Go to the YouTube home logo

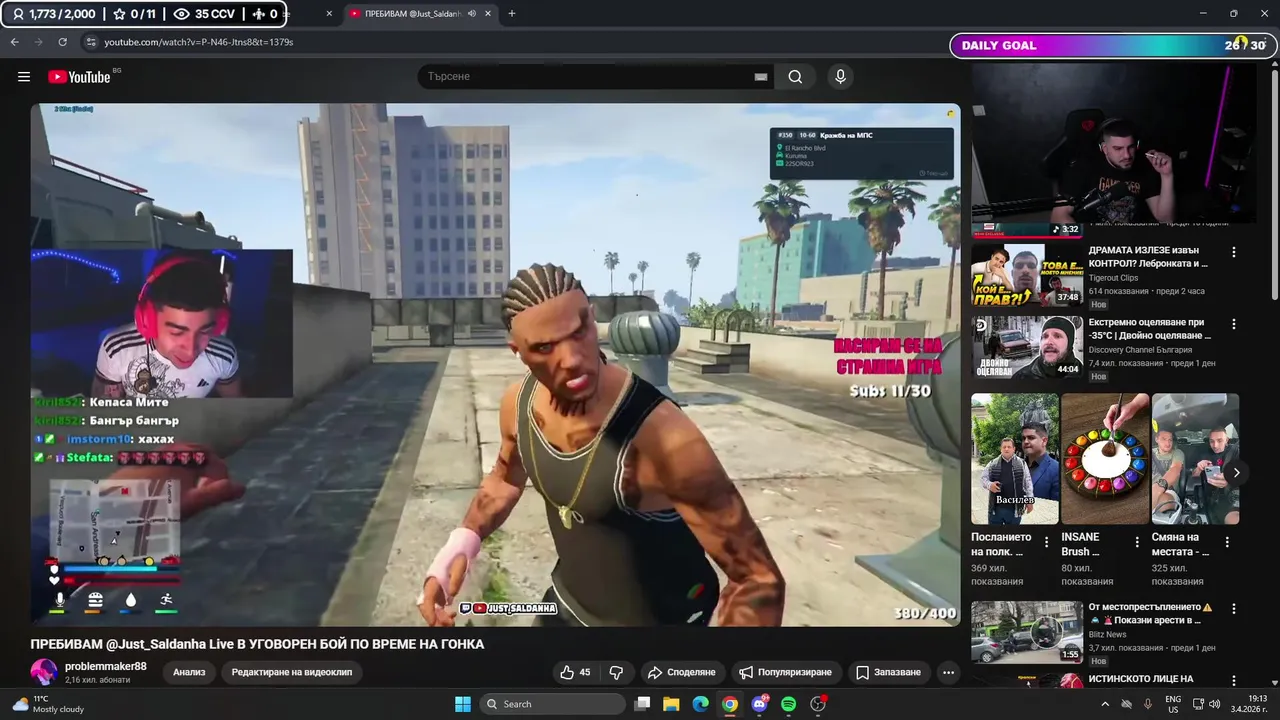(79, 77)
